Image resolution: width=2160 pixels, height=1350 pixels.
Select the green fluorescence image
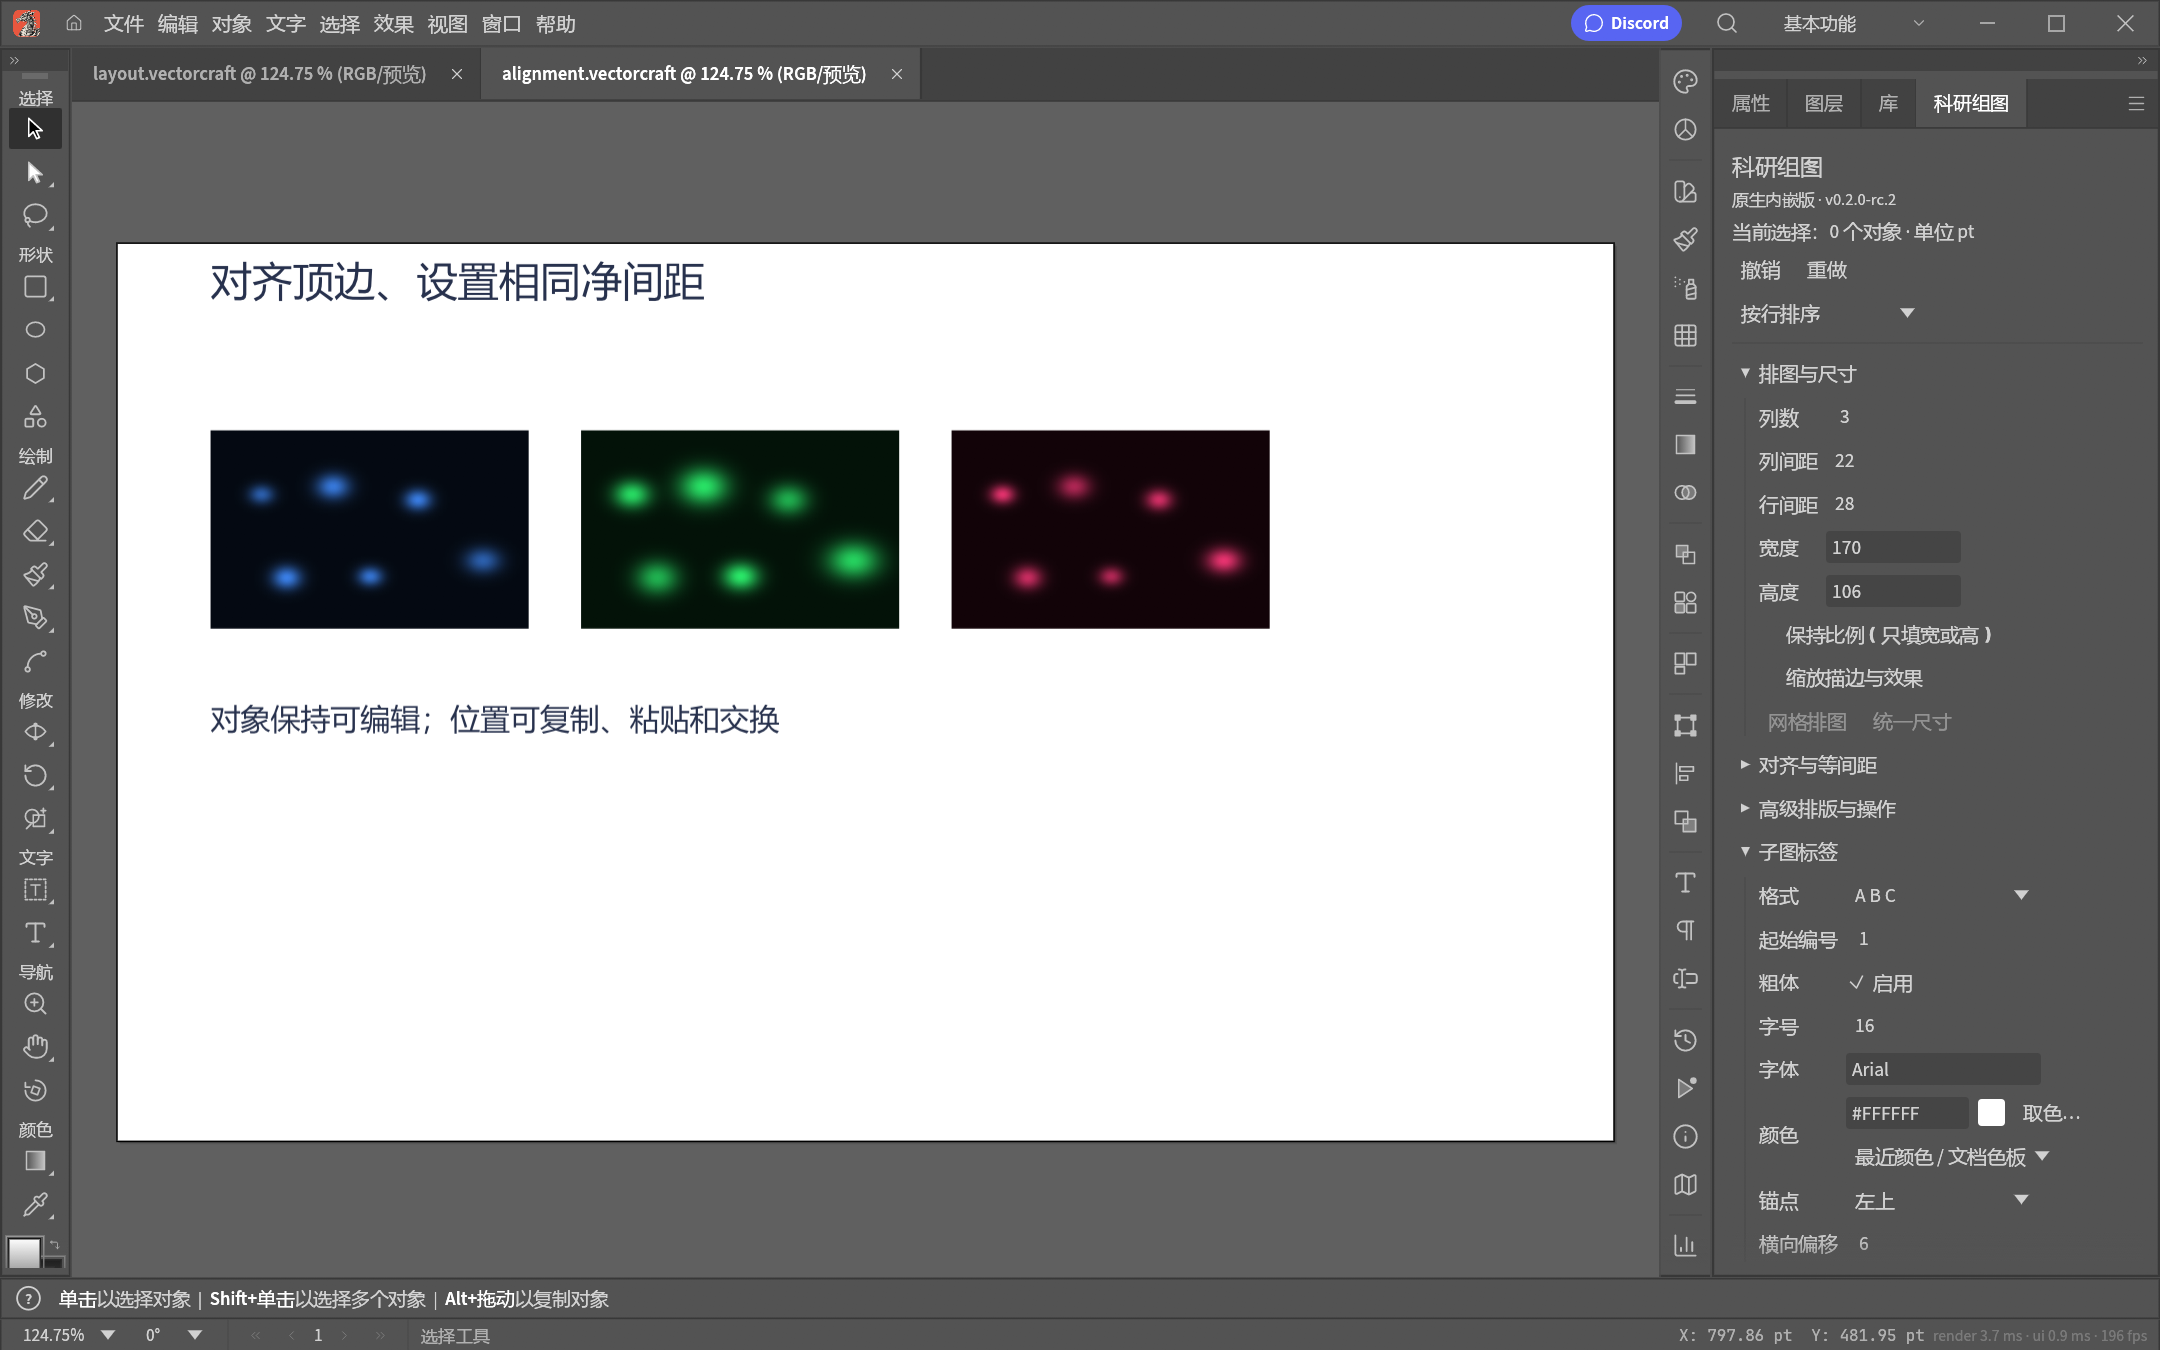(740, 529)
